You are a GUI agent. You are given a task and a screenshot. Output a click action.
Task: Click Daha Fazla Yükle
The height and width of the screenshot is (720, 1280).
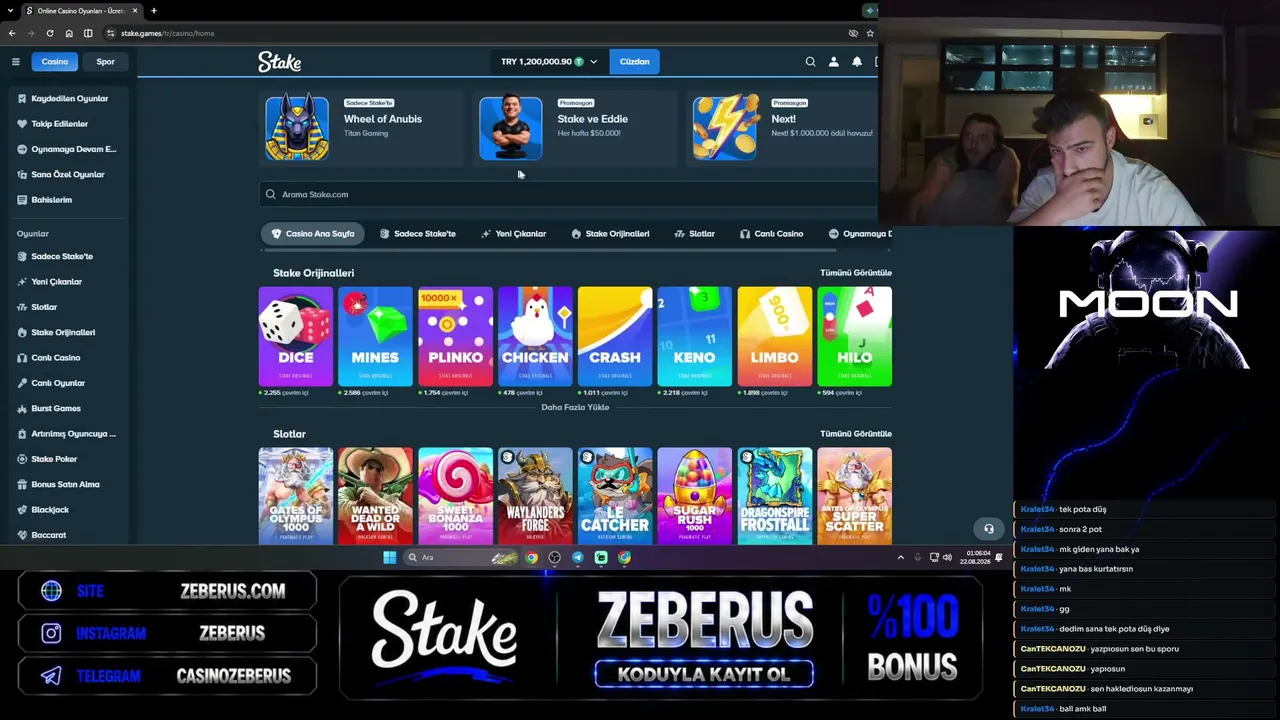tap(575, 408)
